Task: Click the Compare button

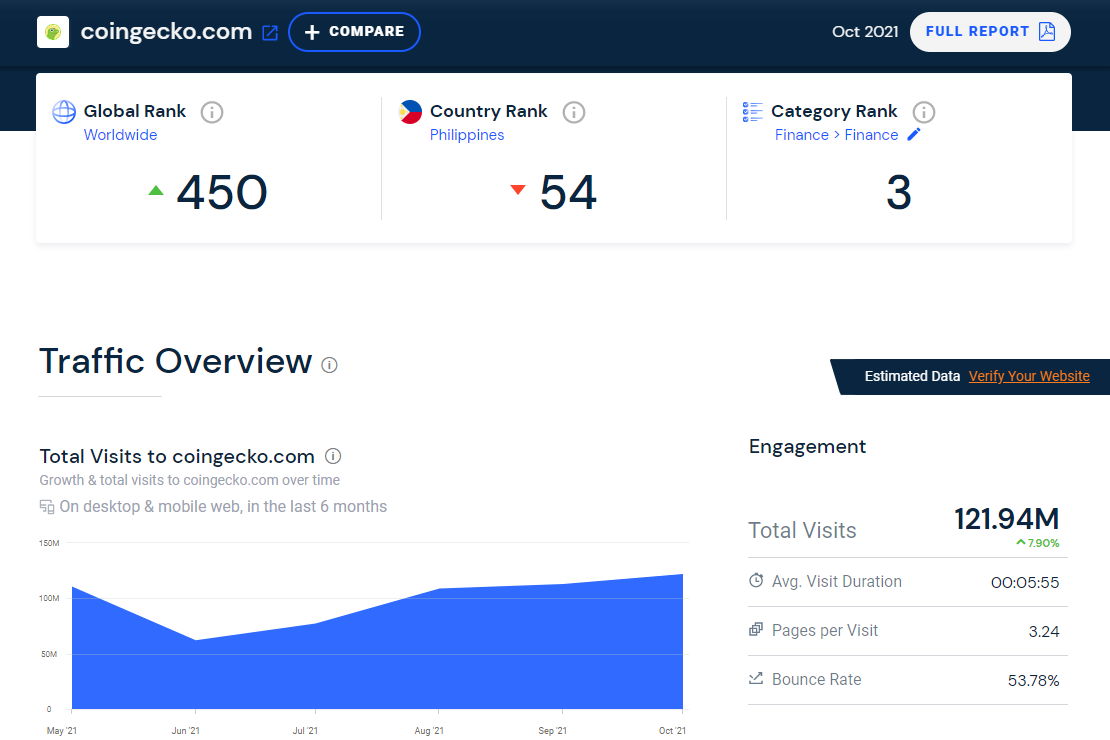Action: coord(354,32)
